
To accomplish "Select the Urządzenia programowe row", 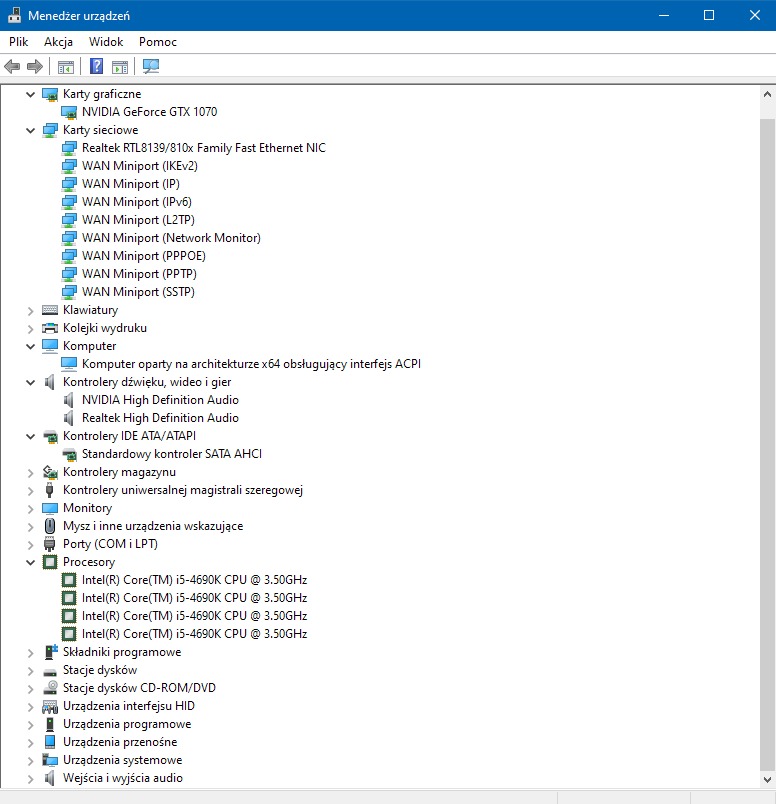I will (x=127, y=724).
